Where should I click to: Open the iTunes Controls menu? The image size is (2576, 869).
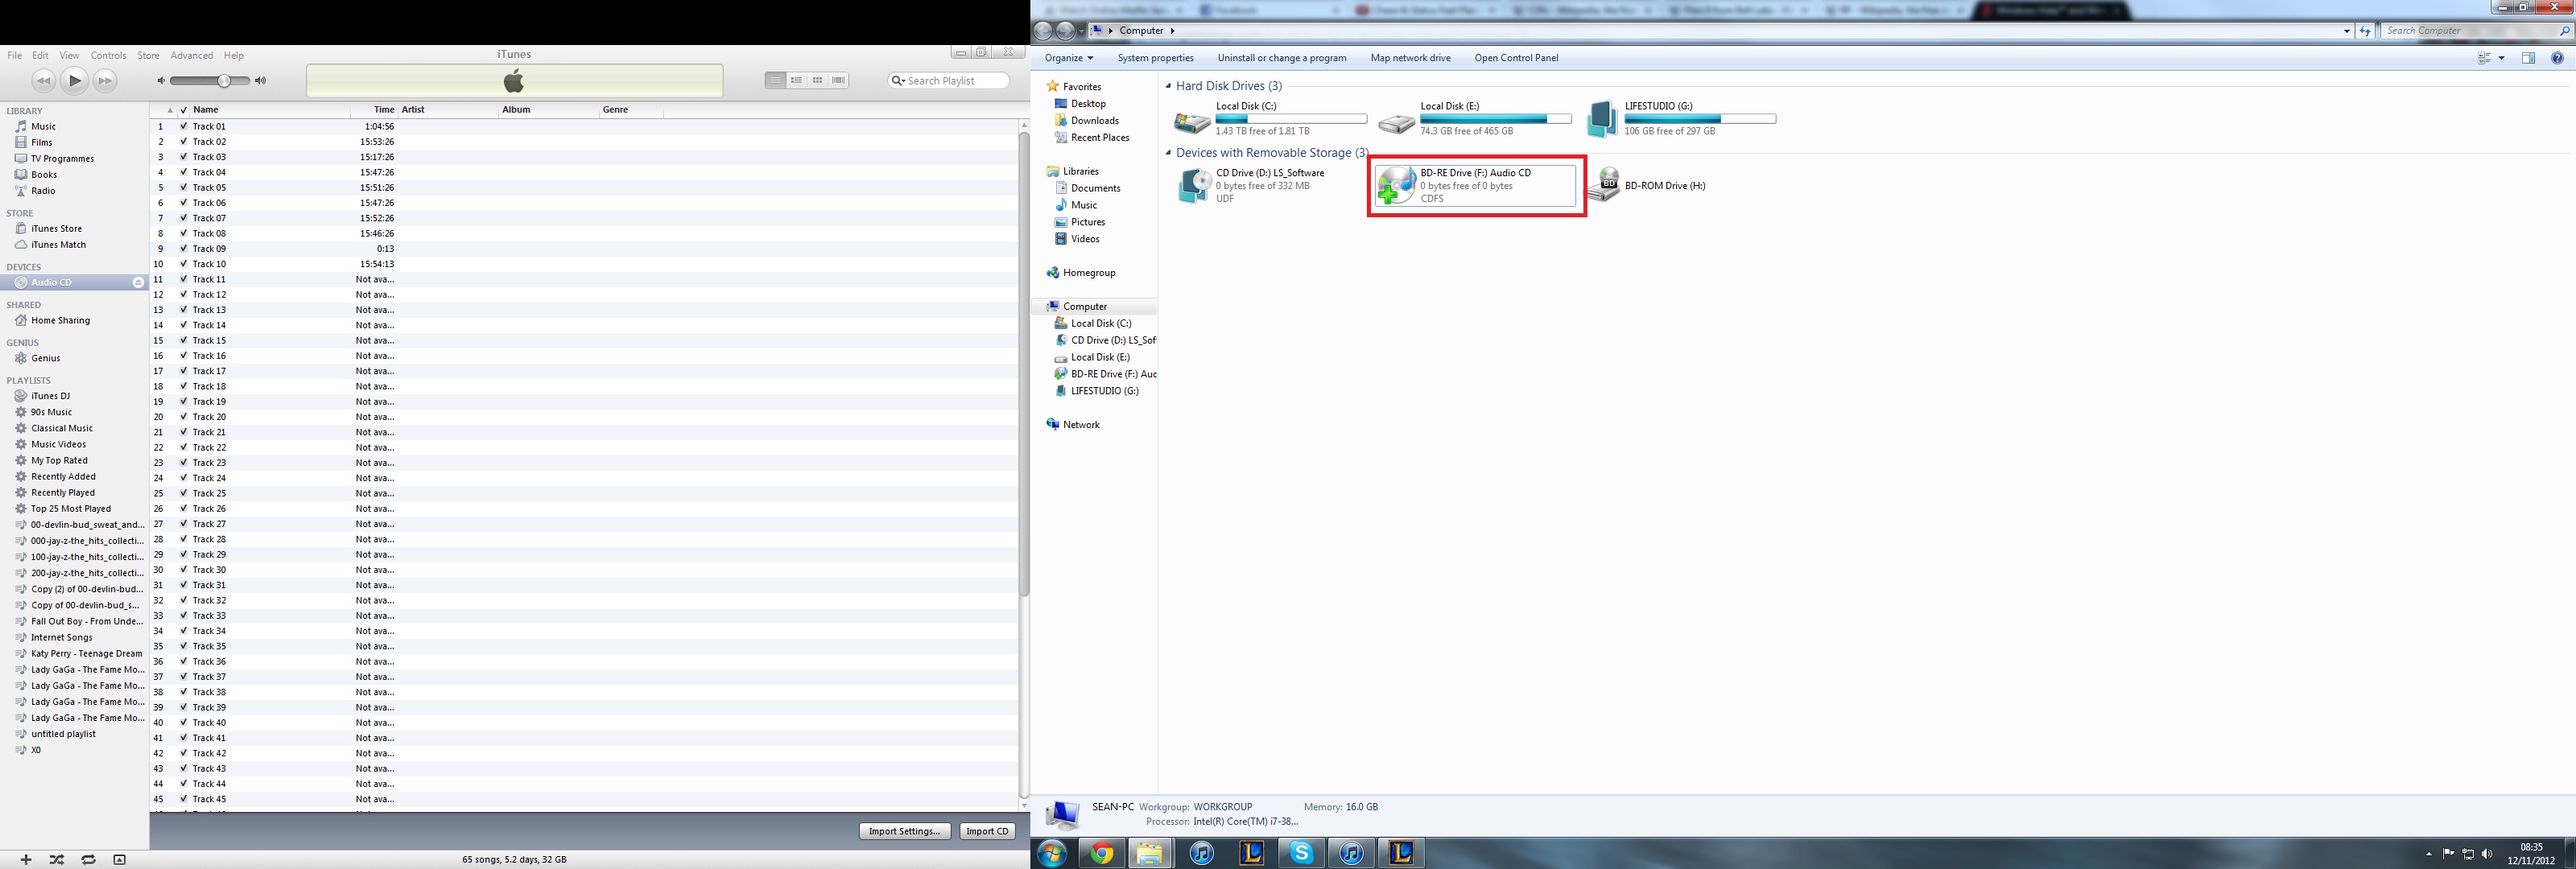pyautogui.click(x=108, y=56)
